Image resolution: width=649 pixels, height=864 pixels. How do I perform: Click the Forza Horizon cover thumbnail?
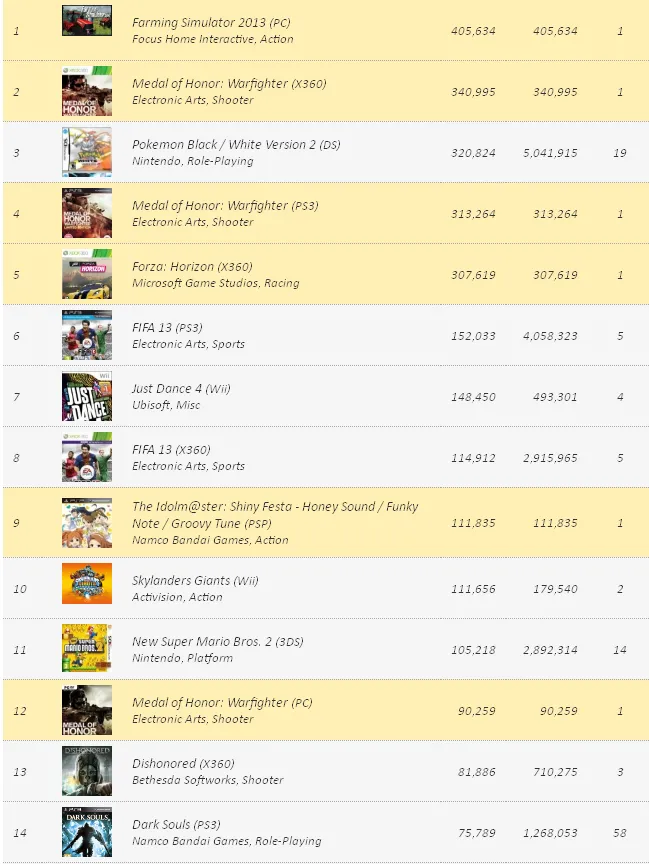(x=87, y=275)
